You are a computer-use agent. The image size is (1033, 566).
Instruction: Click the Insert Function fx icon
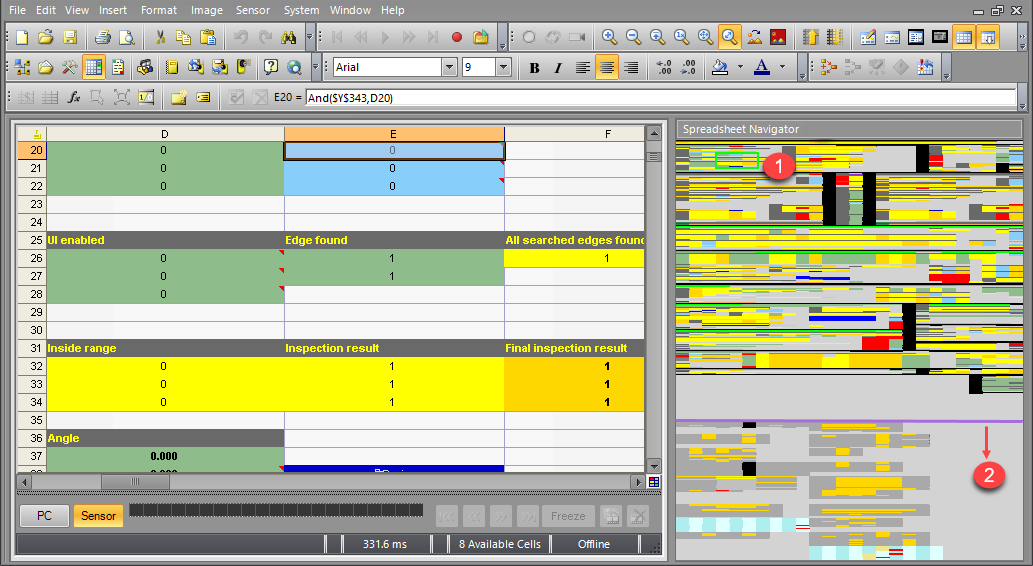click(x=74, y=98)
